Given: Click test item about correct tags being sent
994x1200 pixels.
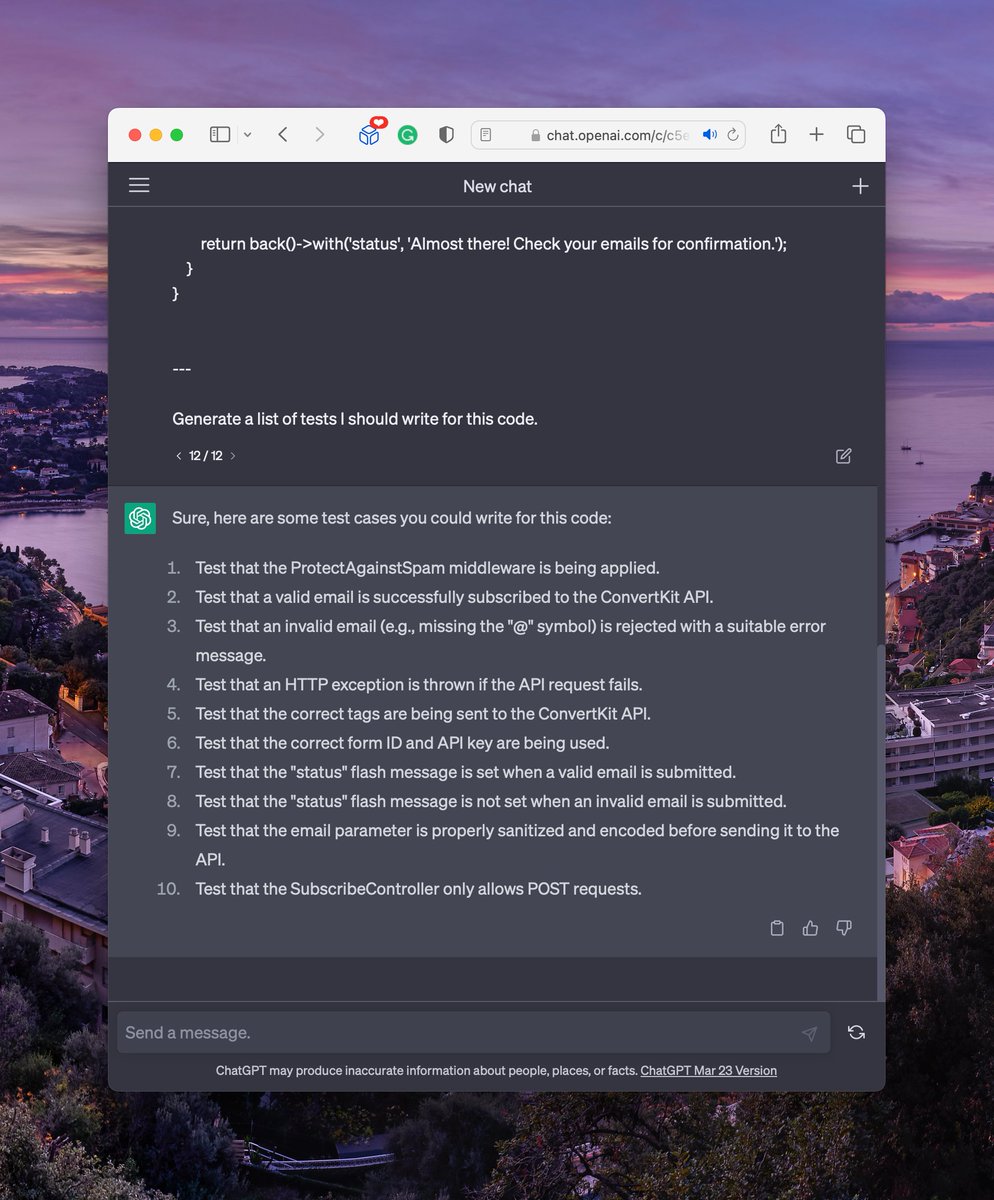Looking at the screenshot, I should [423, 714].
